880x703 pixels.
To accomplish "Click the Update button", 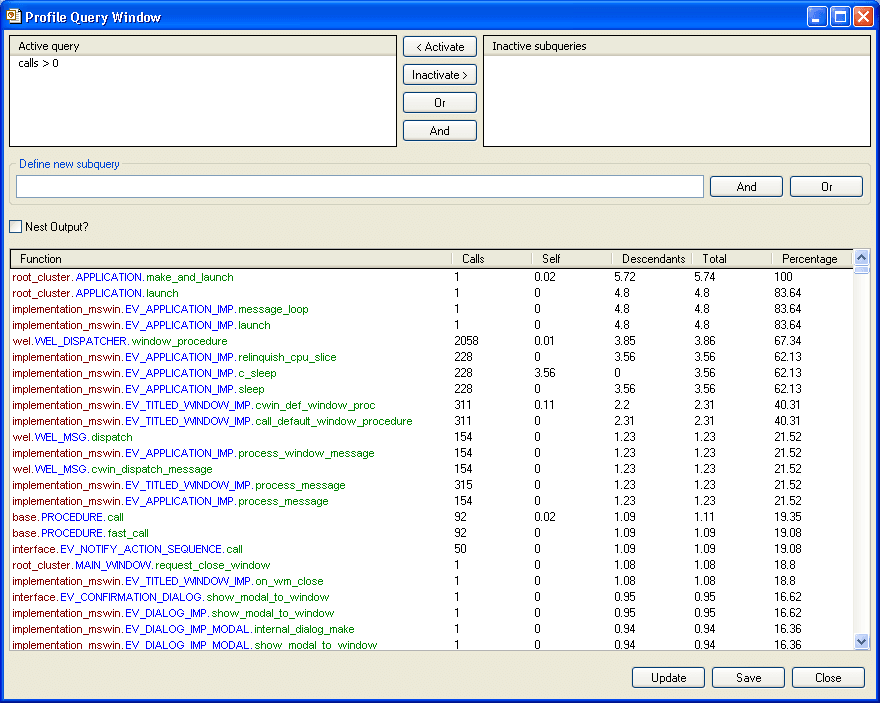I will (668, 678).
